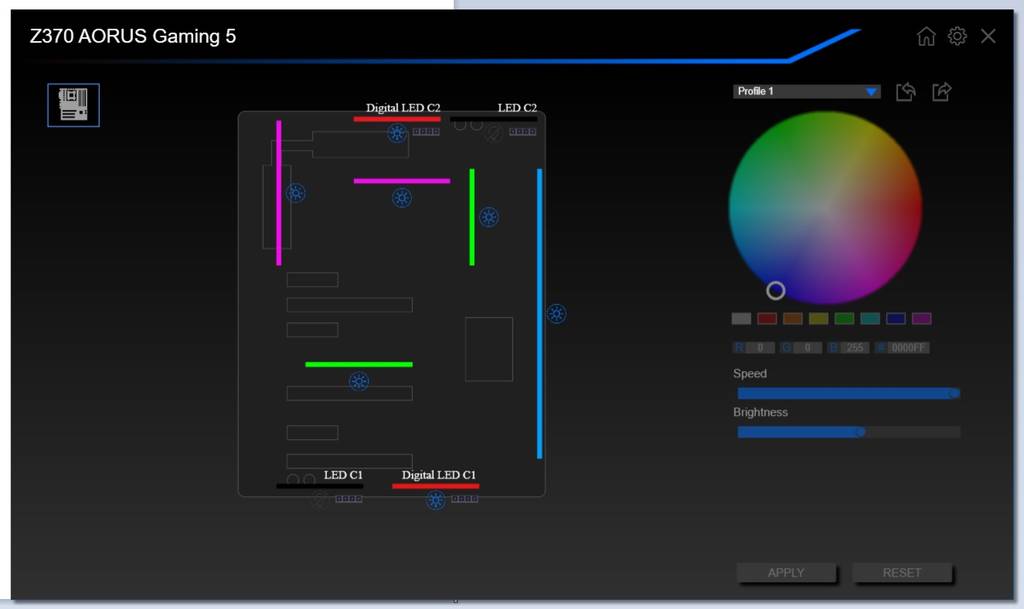Select LED icon under green horizontal strip

[x=359, y=381]
